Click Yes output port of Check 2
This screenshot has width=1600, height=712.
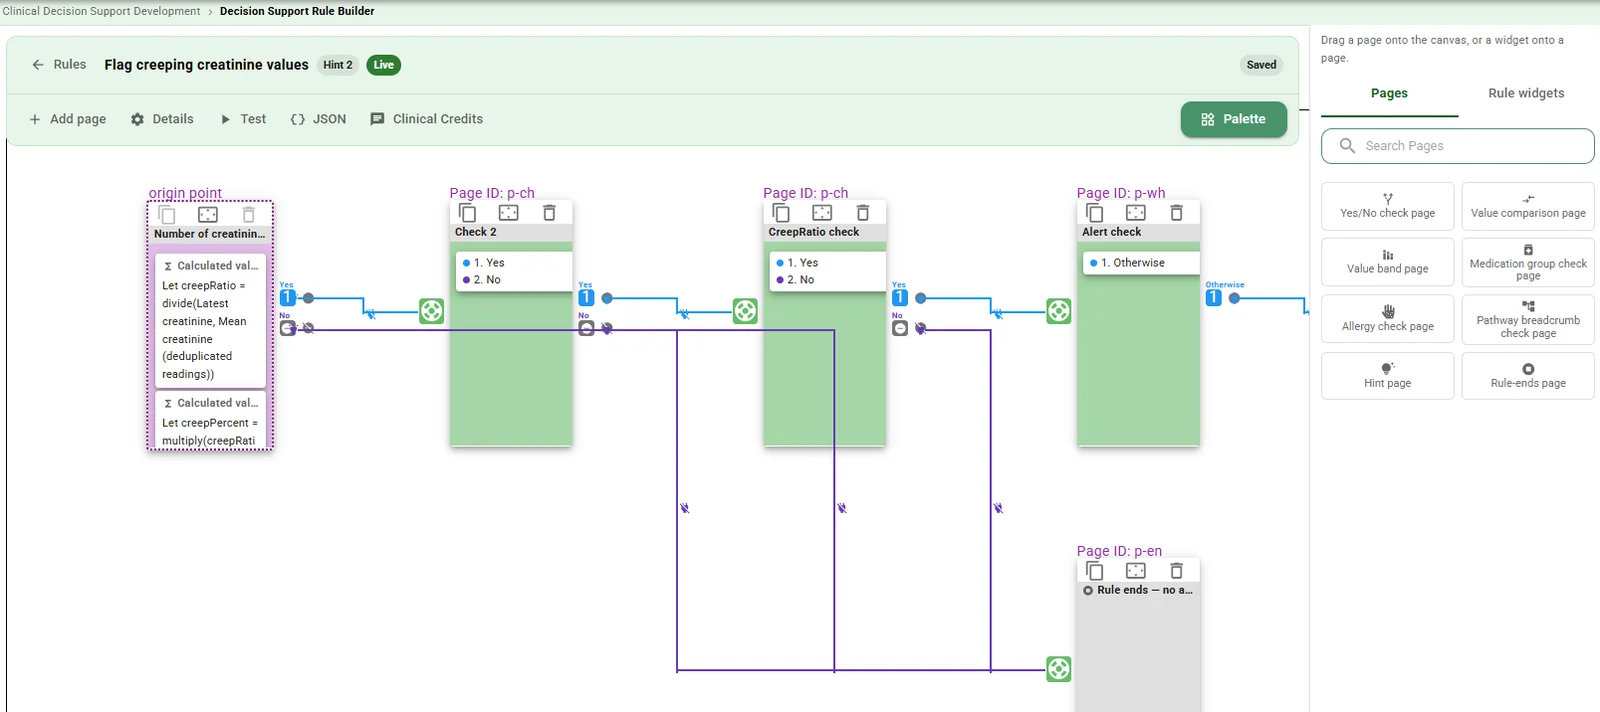(x=586, y=298)
